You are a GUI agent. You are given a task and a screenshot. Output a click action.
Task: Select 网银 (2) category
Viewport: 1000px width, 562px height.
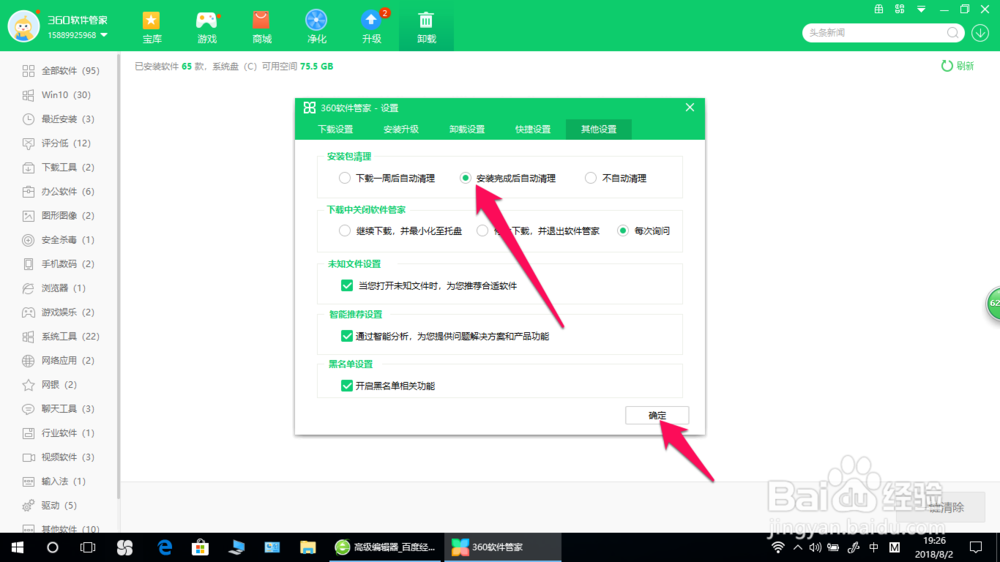tap(49, 385)
